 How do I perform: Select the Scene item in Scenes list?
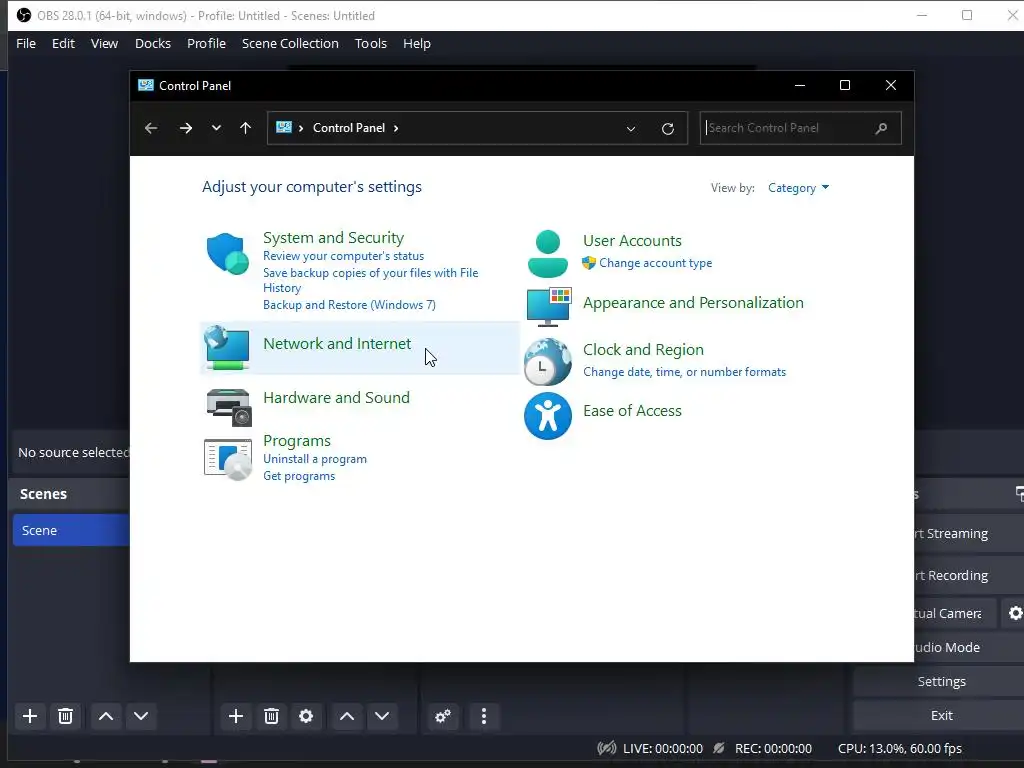71,530
